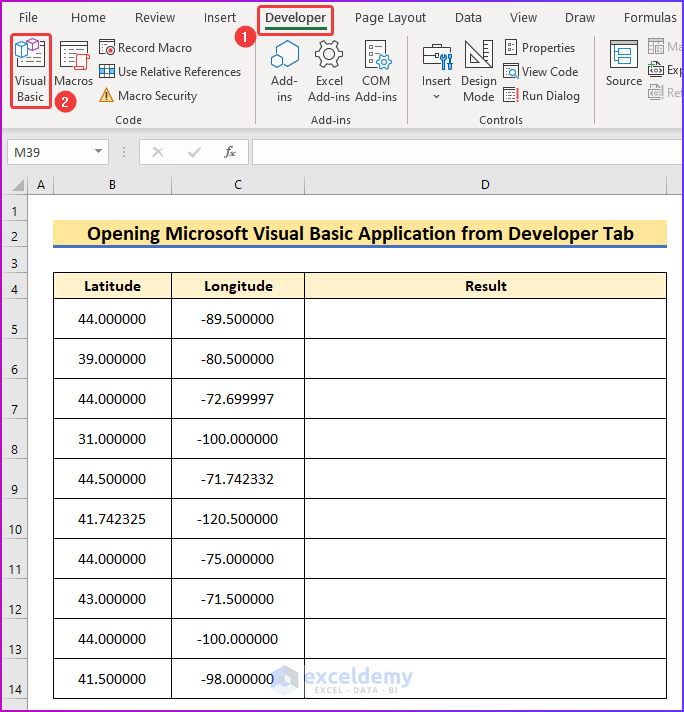Open the Visual Basic editor
The width and height of the screenshot is (684, 712).
coord(30,71)
